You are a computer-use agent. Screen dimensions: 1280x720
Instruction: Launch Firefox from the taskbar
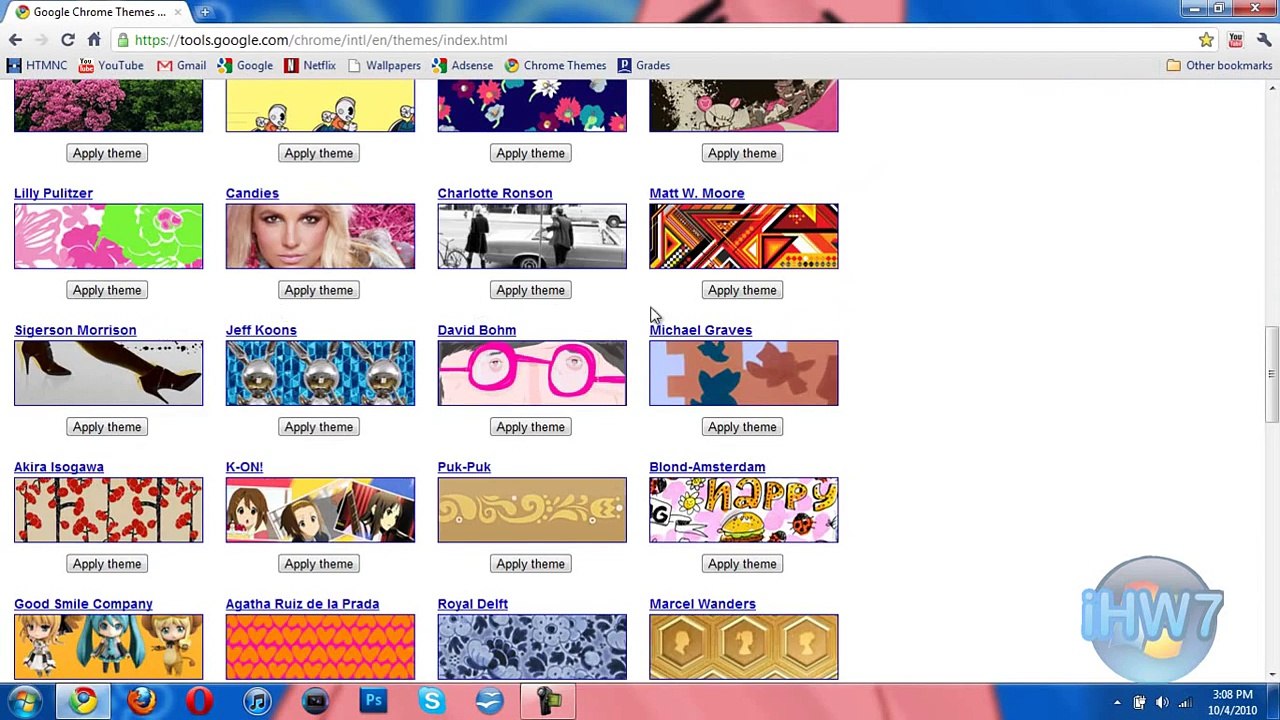click(x=141, y=701)
